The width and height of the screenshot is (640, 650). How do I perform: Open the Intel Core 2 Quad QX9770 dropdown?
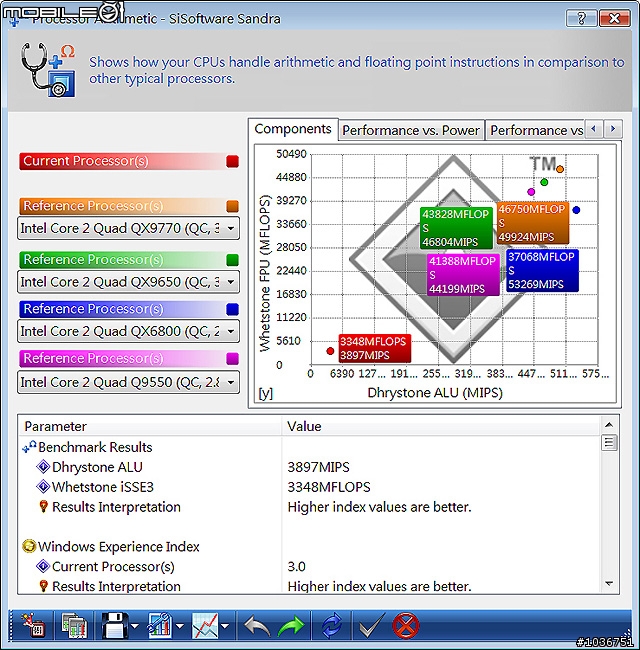tap(128, 228)
